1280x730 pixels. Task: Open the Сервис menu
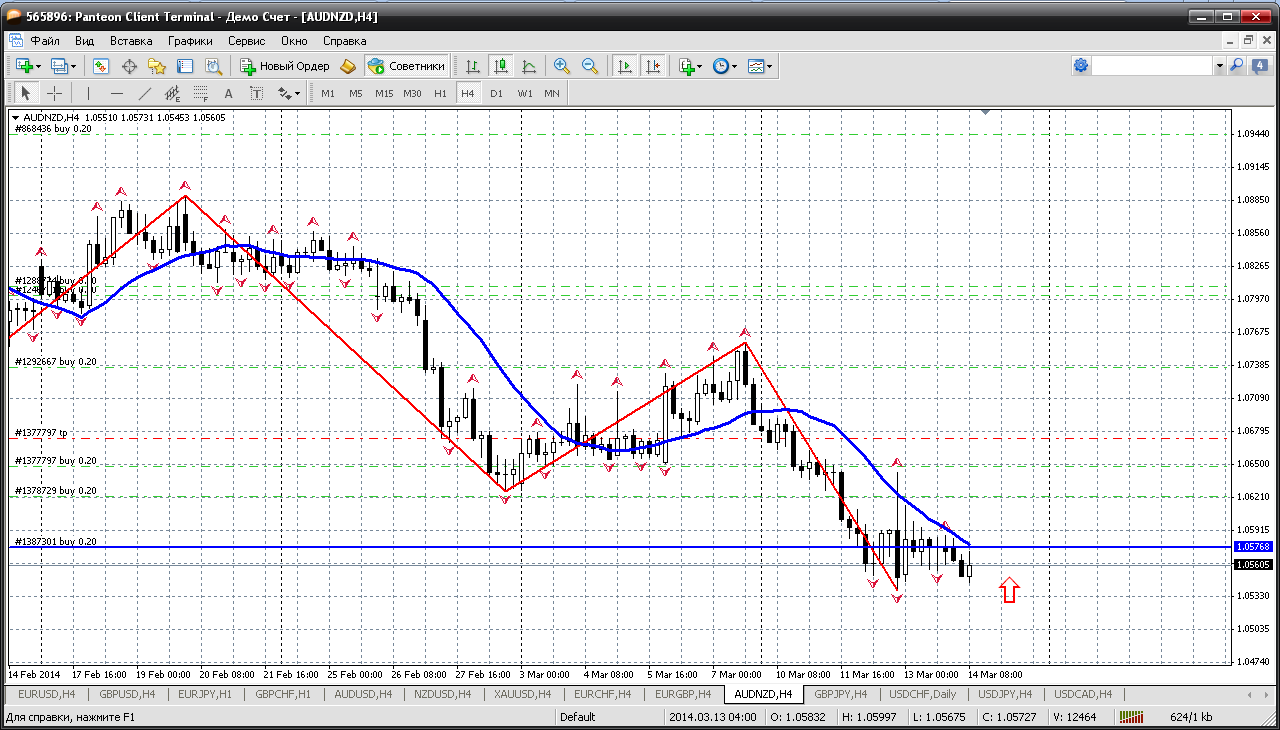click(246, 41)
